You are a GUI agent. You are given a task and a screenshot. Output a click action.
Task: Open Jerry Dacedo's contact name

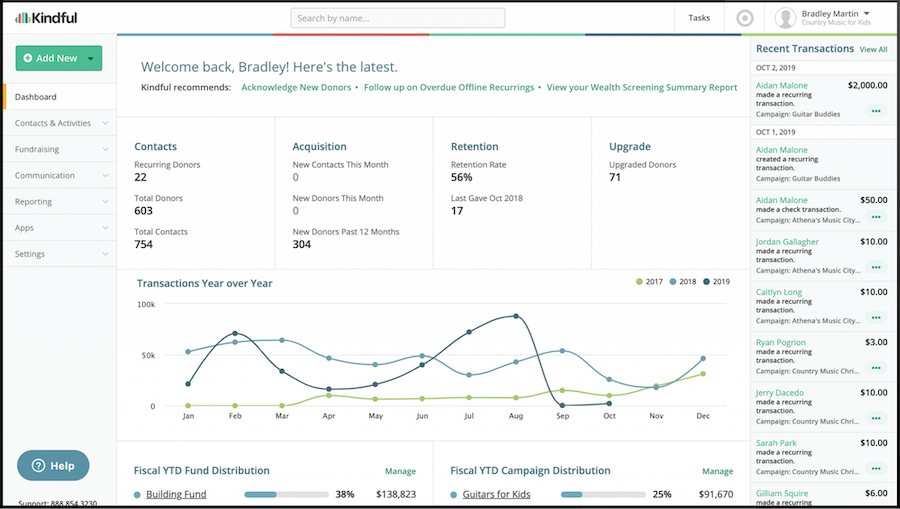tap(779, 393)
